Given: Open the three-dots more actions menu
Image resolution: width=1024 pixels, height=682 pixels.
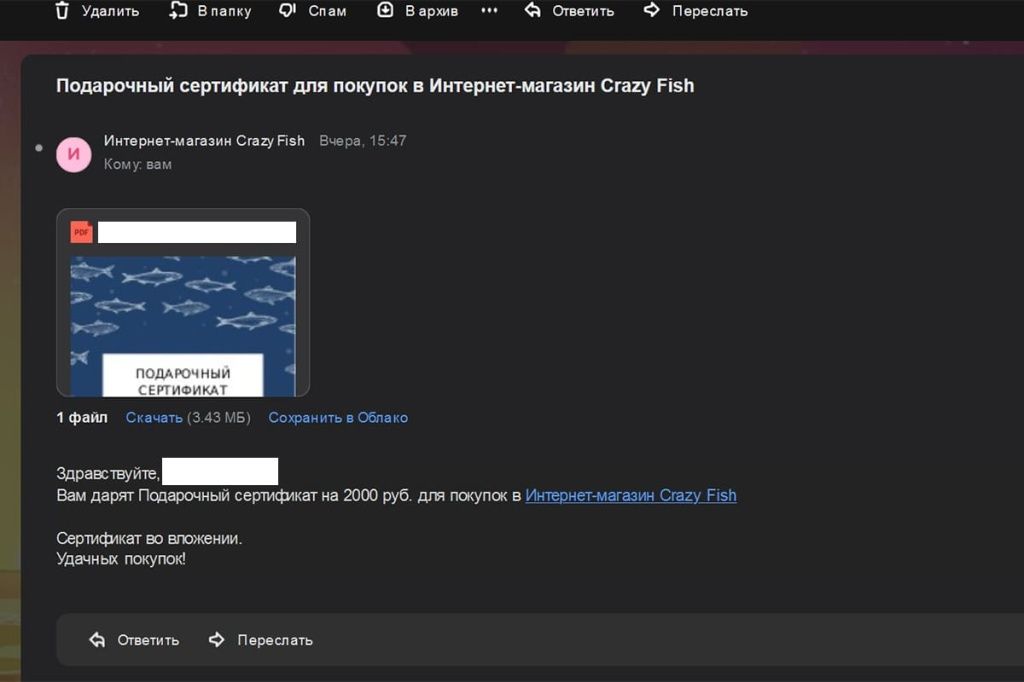Looking at the screenshot, I should click(x=489, y=11).
